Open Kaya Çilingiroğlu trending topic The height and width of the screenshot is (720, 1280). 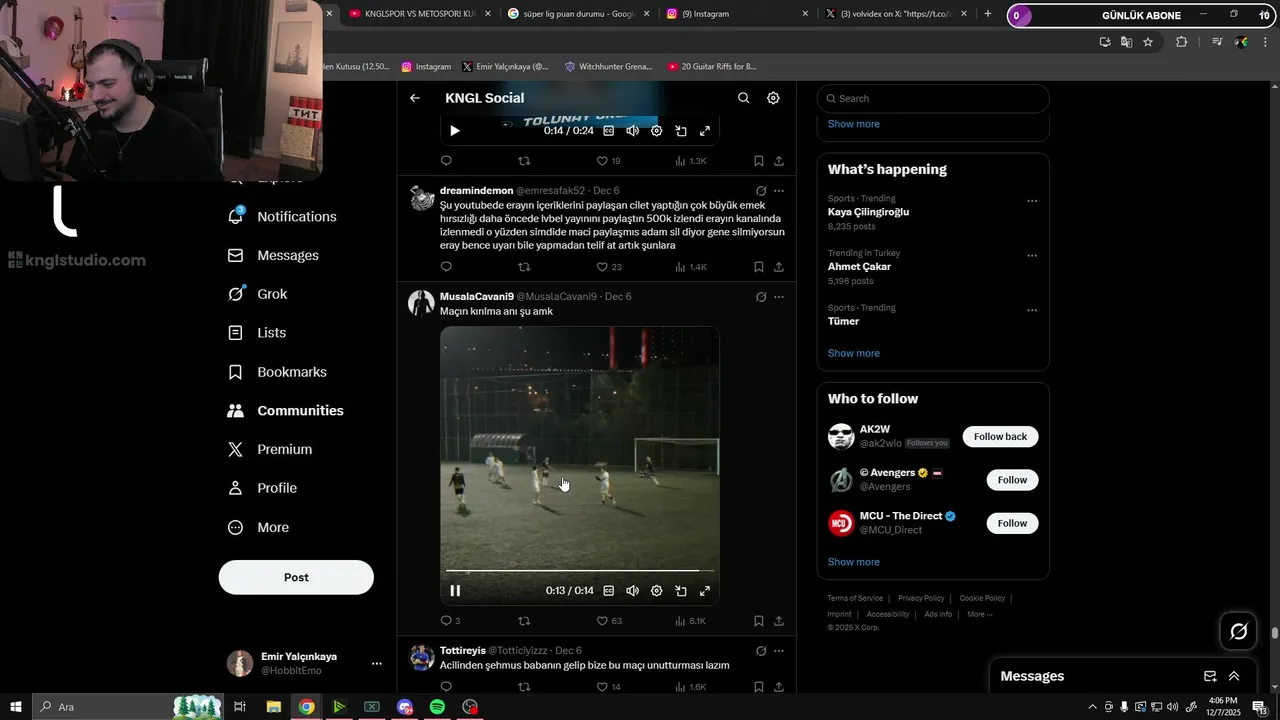tap(868, 212)
